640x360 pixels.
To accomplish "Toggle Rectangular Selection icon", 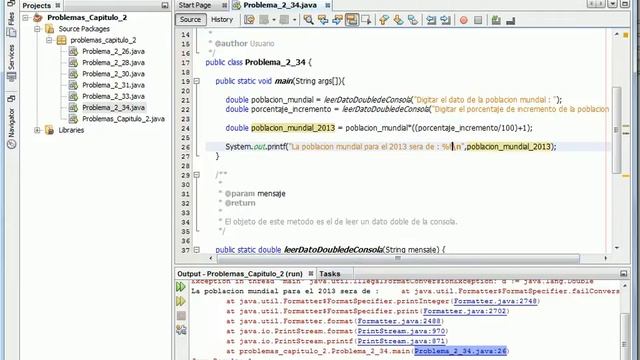I will point(366,20).
